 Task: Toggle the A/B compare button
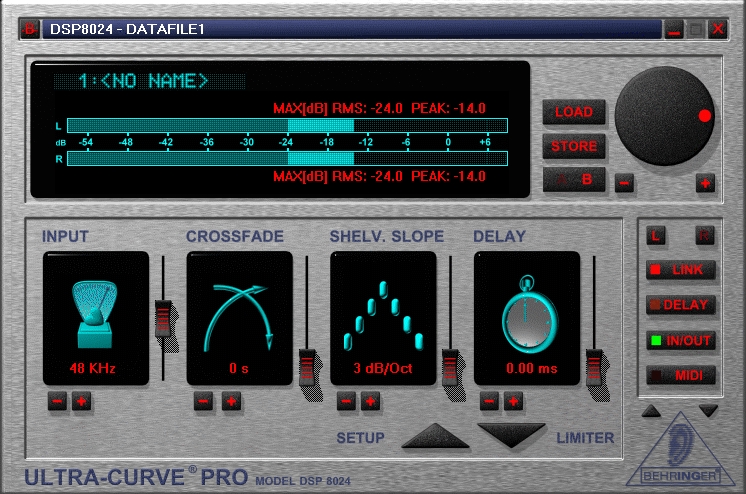[574, 179]
